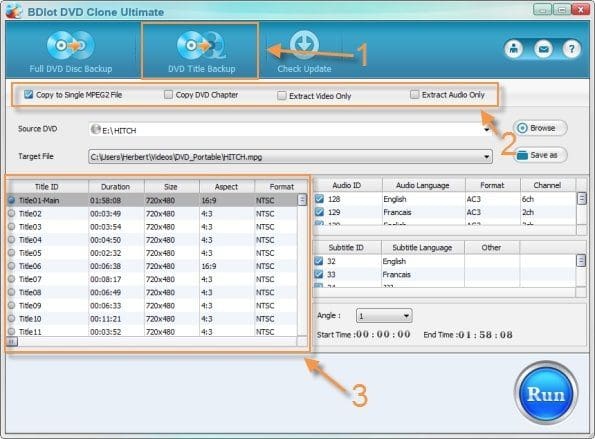This screenshot has height=439, width=595.
Task: Close the BDlot DVD Clone window
Action: tap(581, 9)
